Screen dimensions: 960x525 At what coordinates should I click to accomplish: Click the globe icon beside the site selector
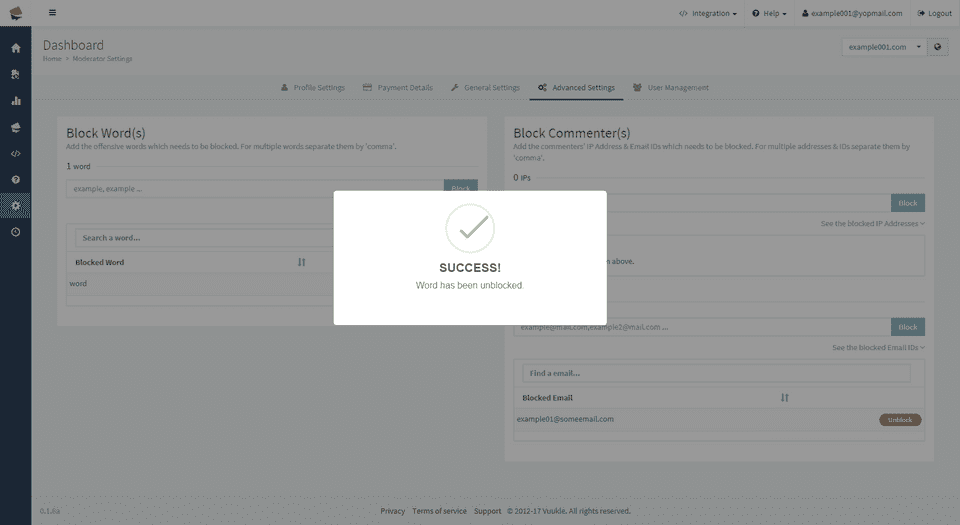937,47
